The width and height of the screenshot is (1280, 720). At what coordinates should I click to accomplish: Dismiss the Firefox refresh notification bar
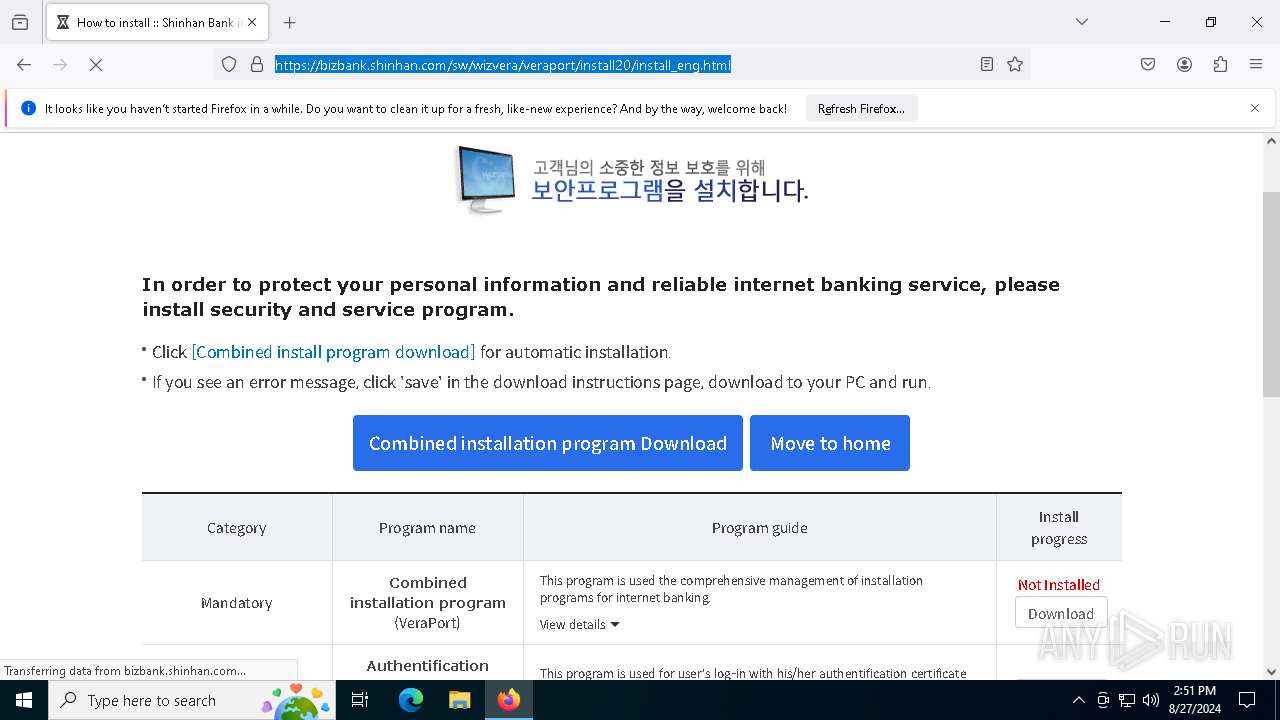(x=1255, y=108)
